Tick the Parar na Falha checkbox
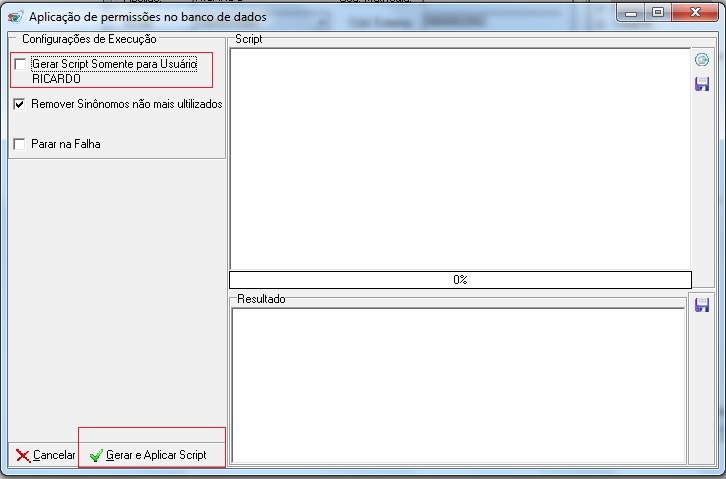 19,144
